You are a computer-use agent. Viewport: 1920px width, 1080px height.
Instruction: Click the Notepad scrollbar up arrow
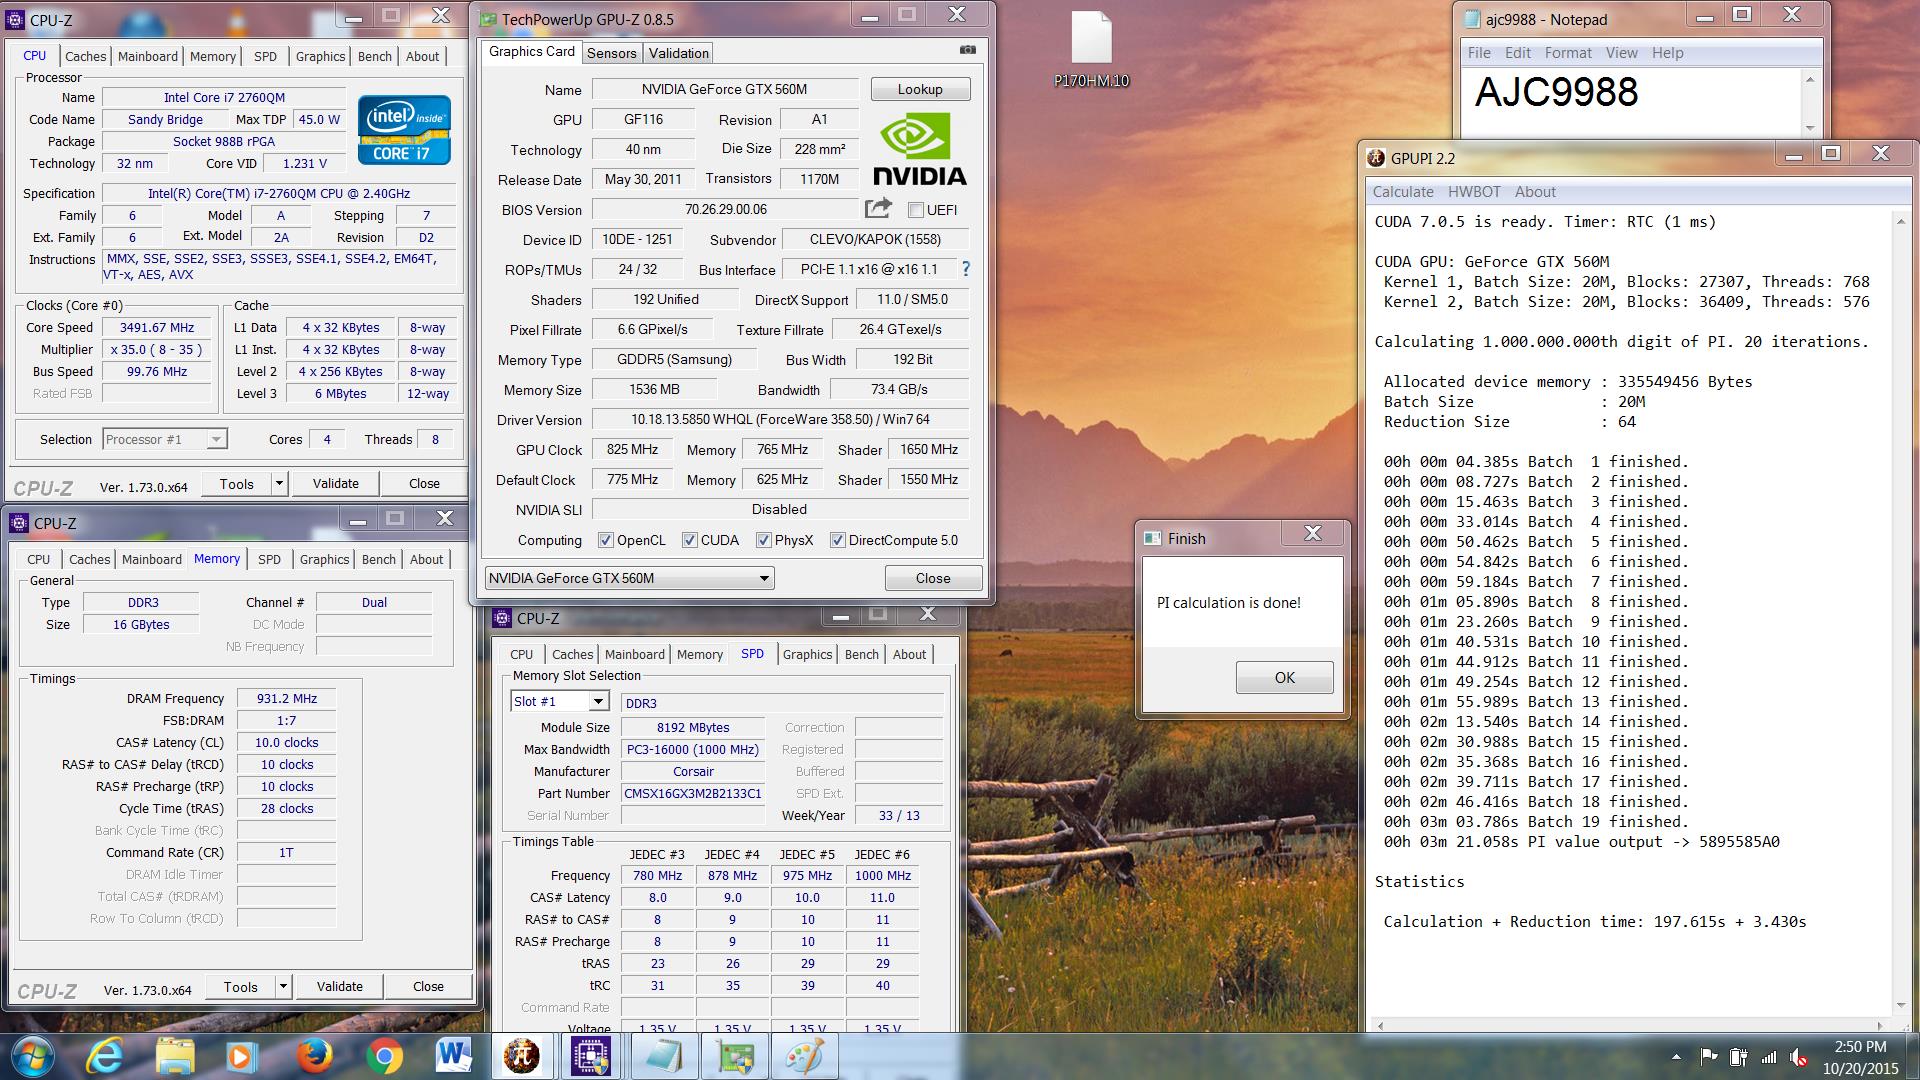(1809, 81)
